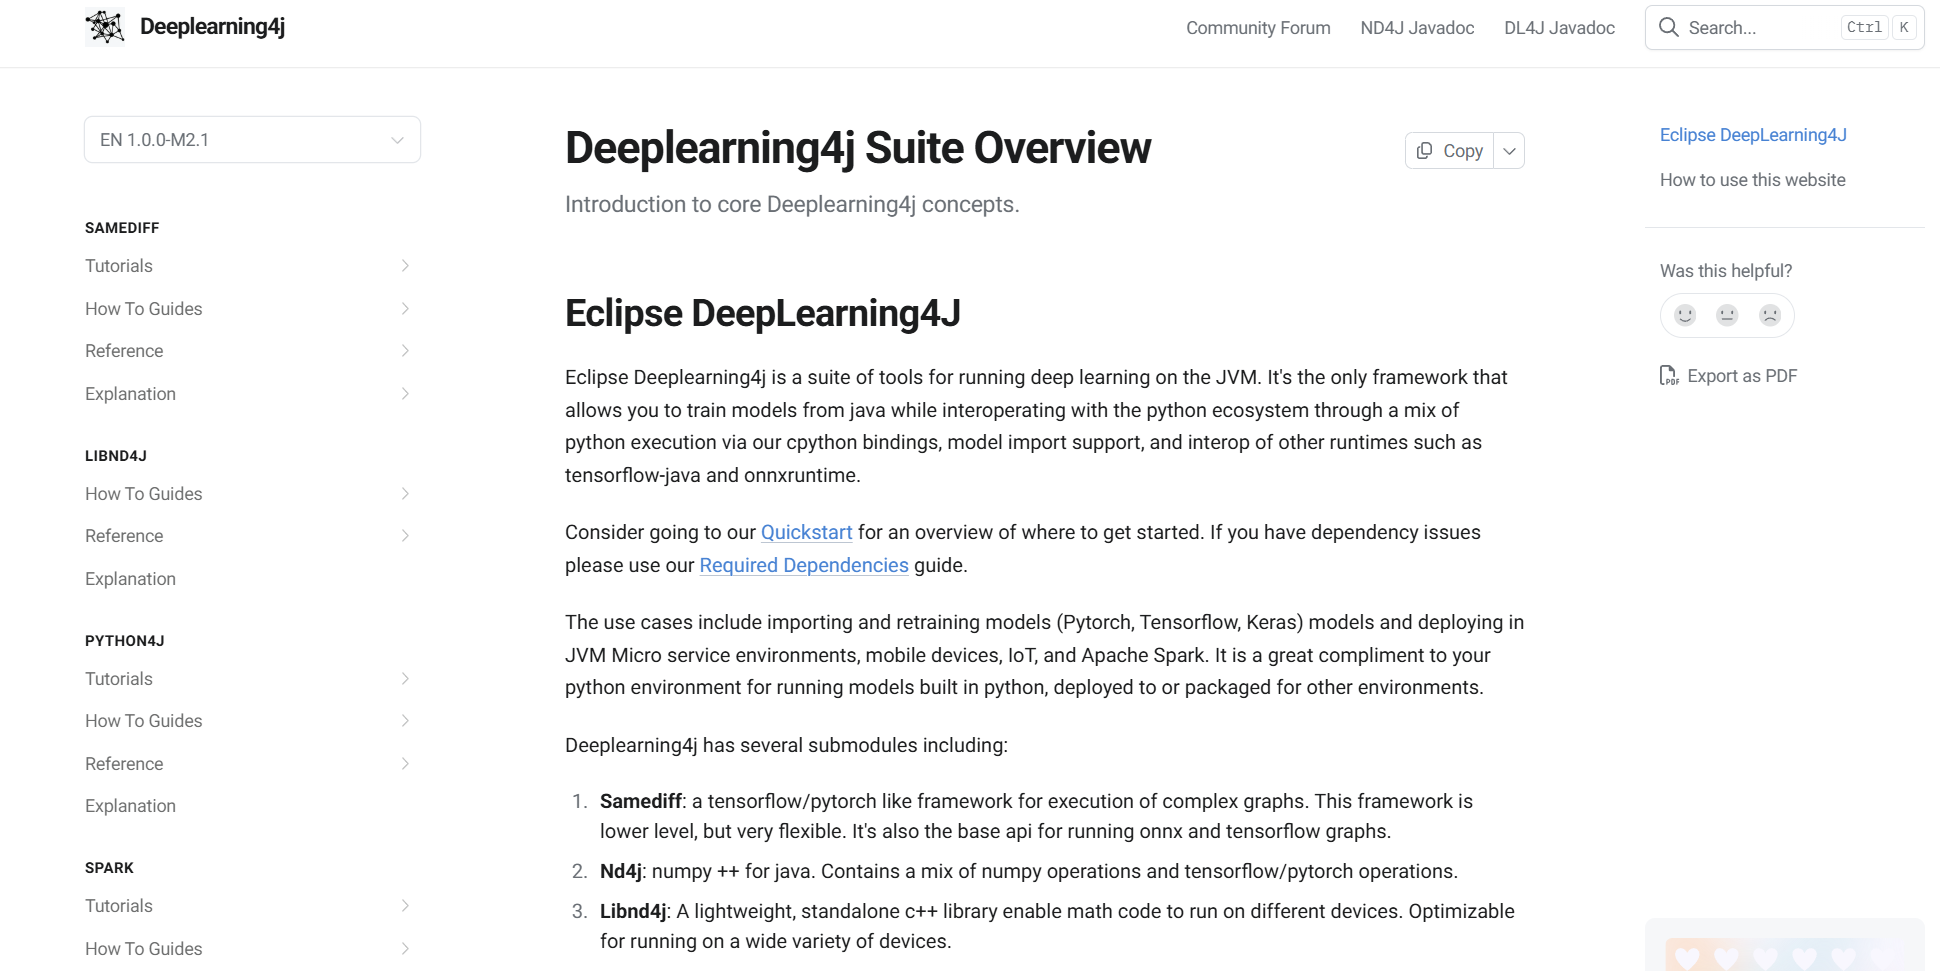The height and width of the screenshot is (971, 1940).
Task: Open Community Forum in top navigation
Action: [x=1258, y=28]
